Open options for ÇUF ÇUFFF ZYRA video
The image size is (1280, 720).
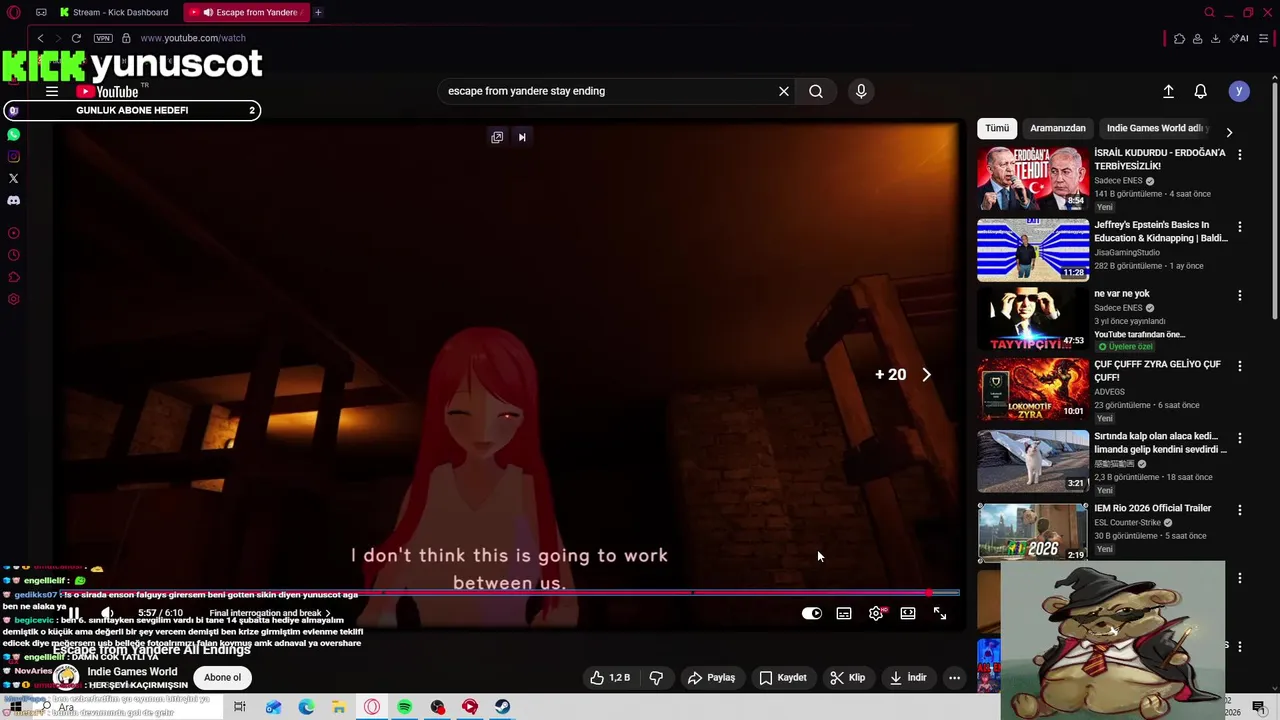click(x=1240, y=366)
